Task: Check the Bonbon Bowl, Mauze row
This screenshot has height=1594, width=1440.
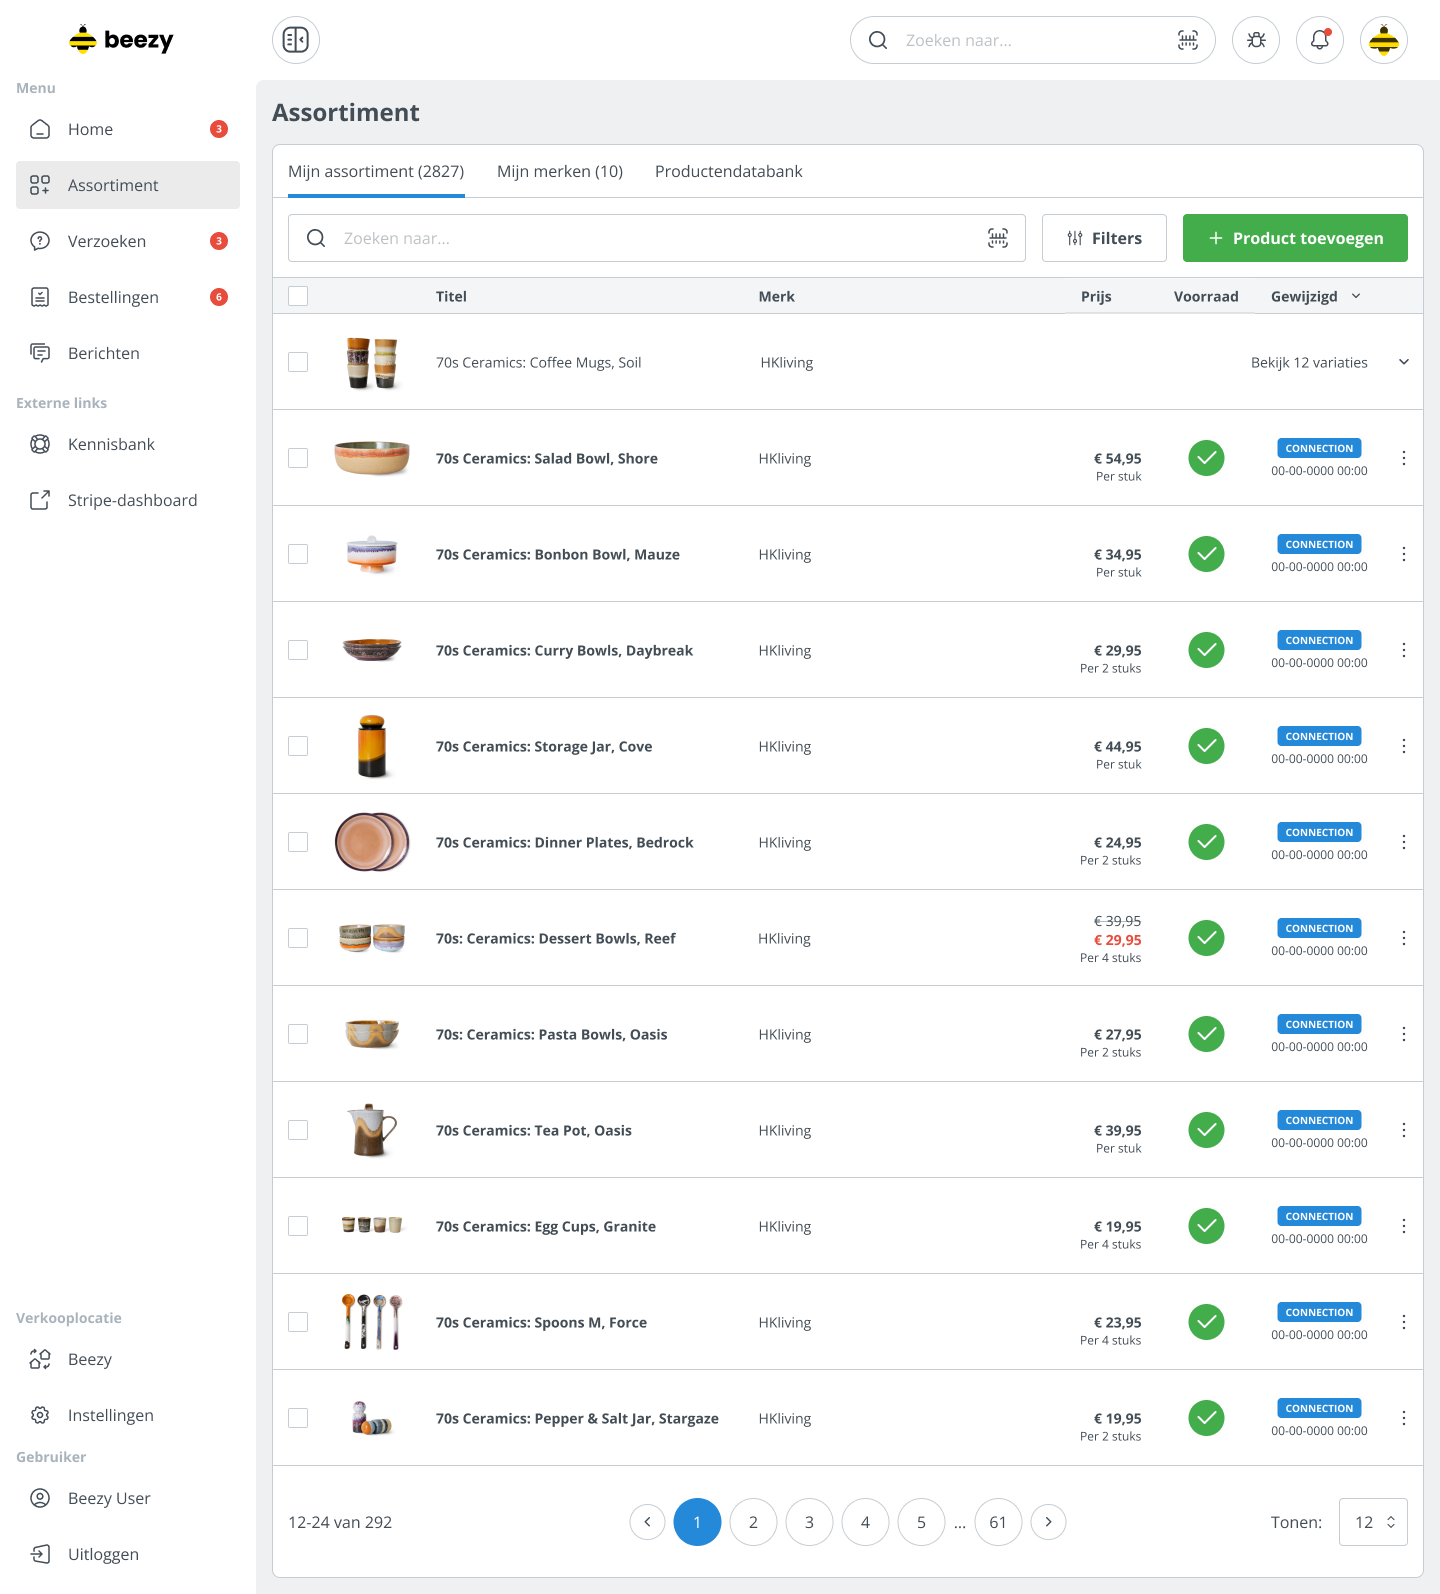Action: point(298,554)
